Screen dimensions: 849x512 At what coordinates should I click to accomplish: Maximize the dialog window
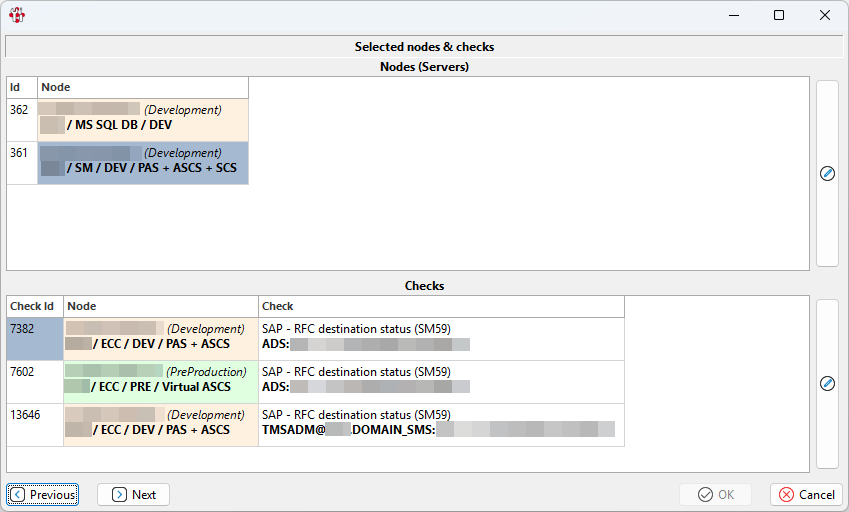pos(779,15)
